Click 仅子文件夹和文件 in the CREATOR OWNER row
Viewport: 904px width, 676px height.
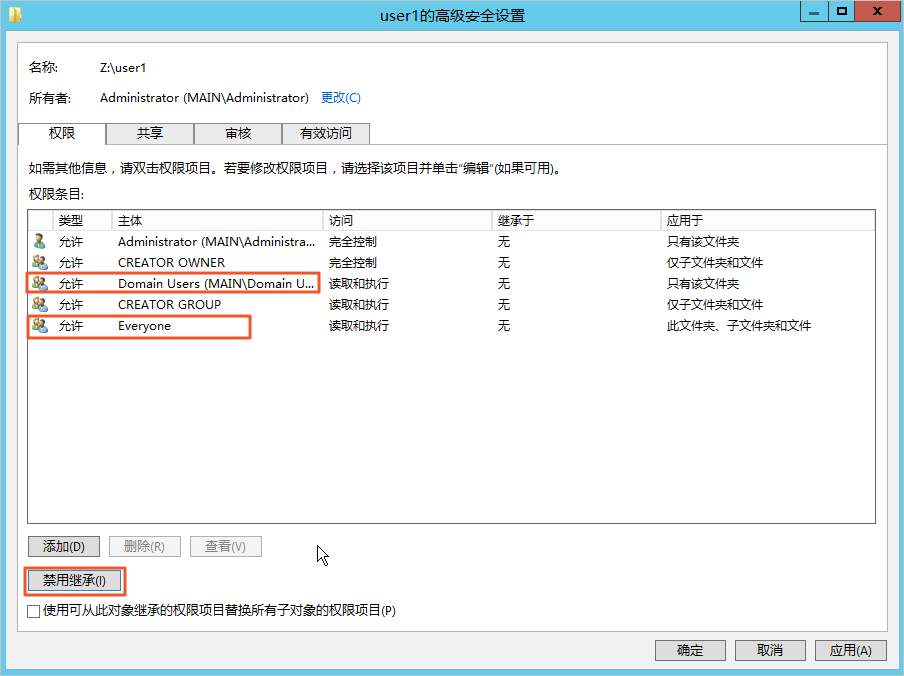pyautogui.click(x=715, y=262)
